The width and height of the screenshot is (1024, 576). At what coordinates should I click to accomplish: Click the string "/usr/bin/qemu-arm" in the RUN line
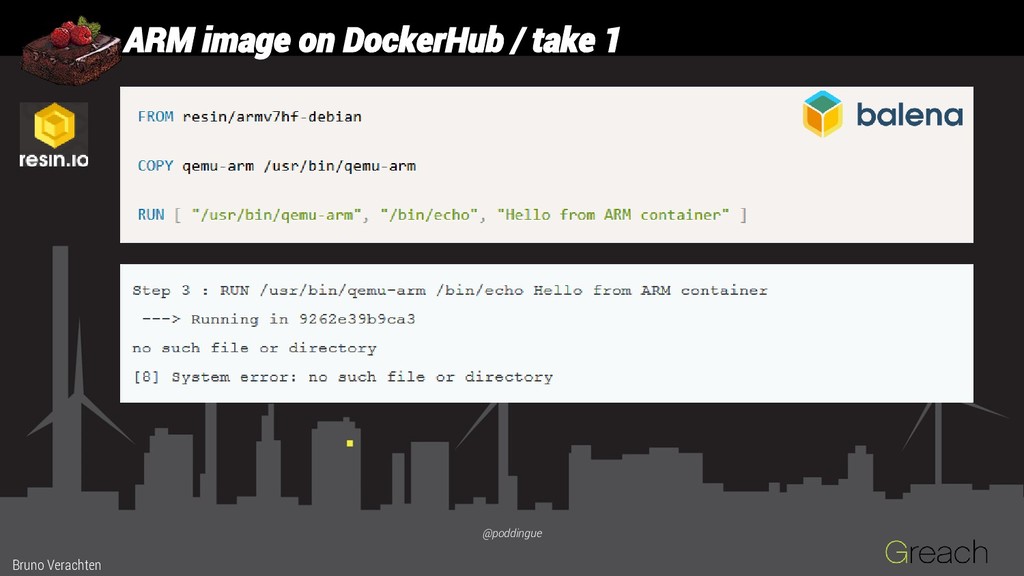(276, 215)
